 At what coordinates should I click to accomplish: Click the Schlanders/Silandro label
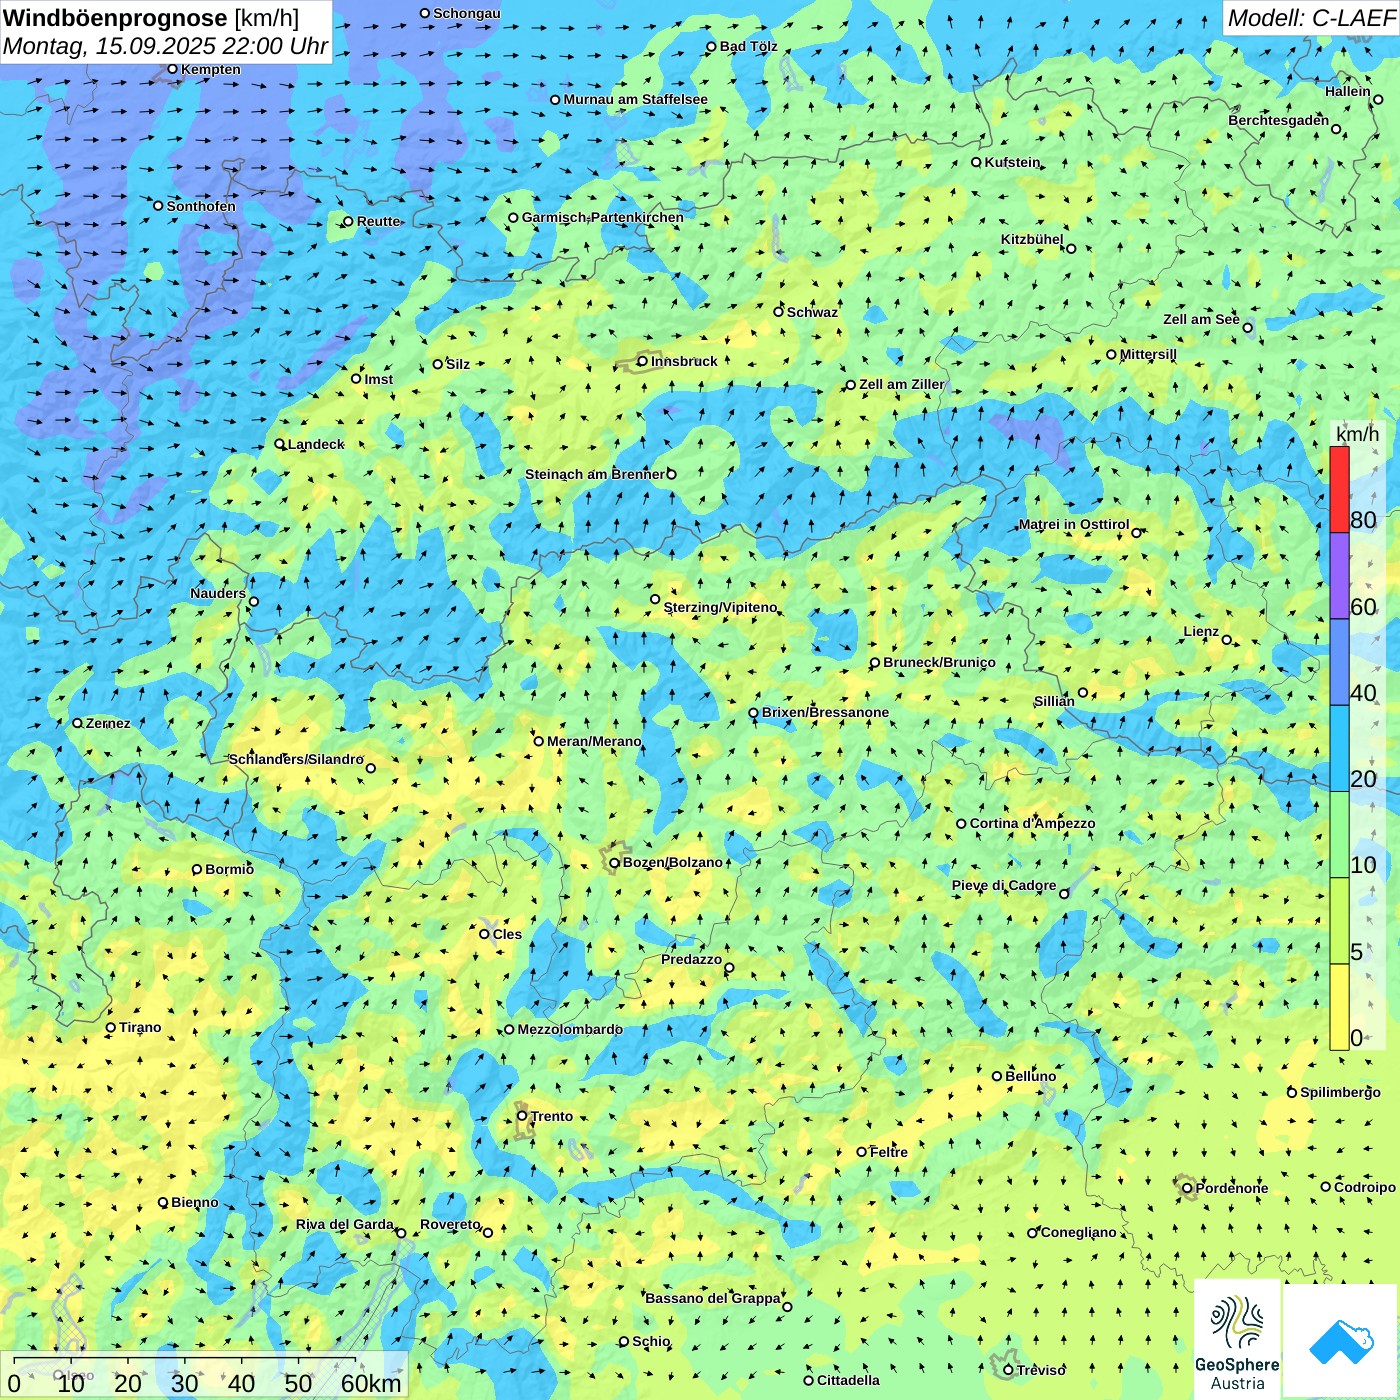click(x=296, y=759)
